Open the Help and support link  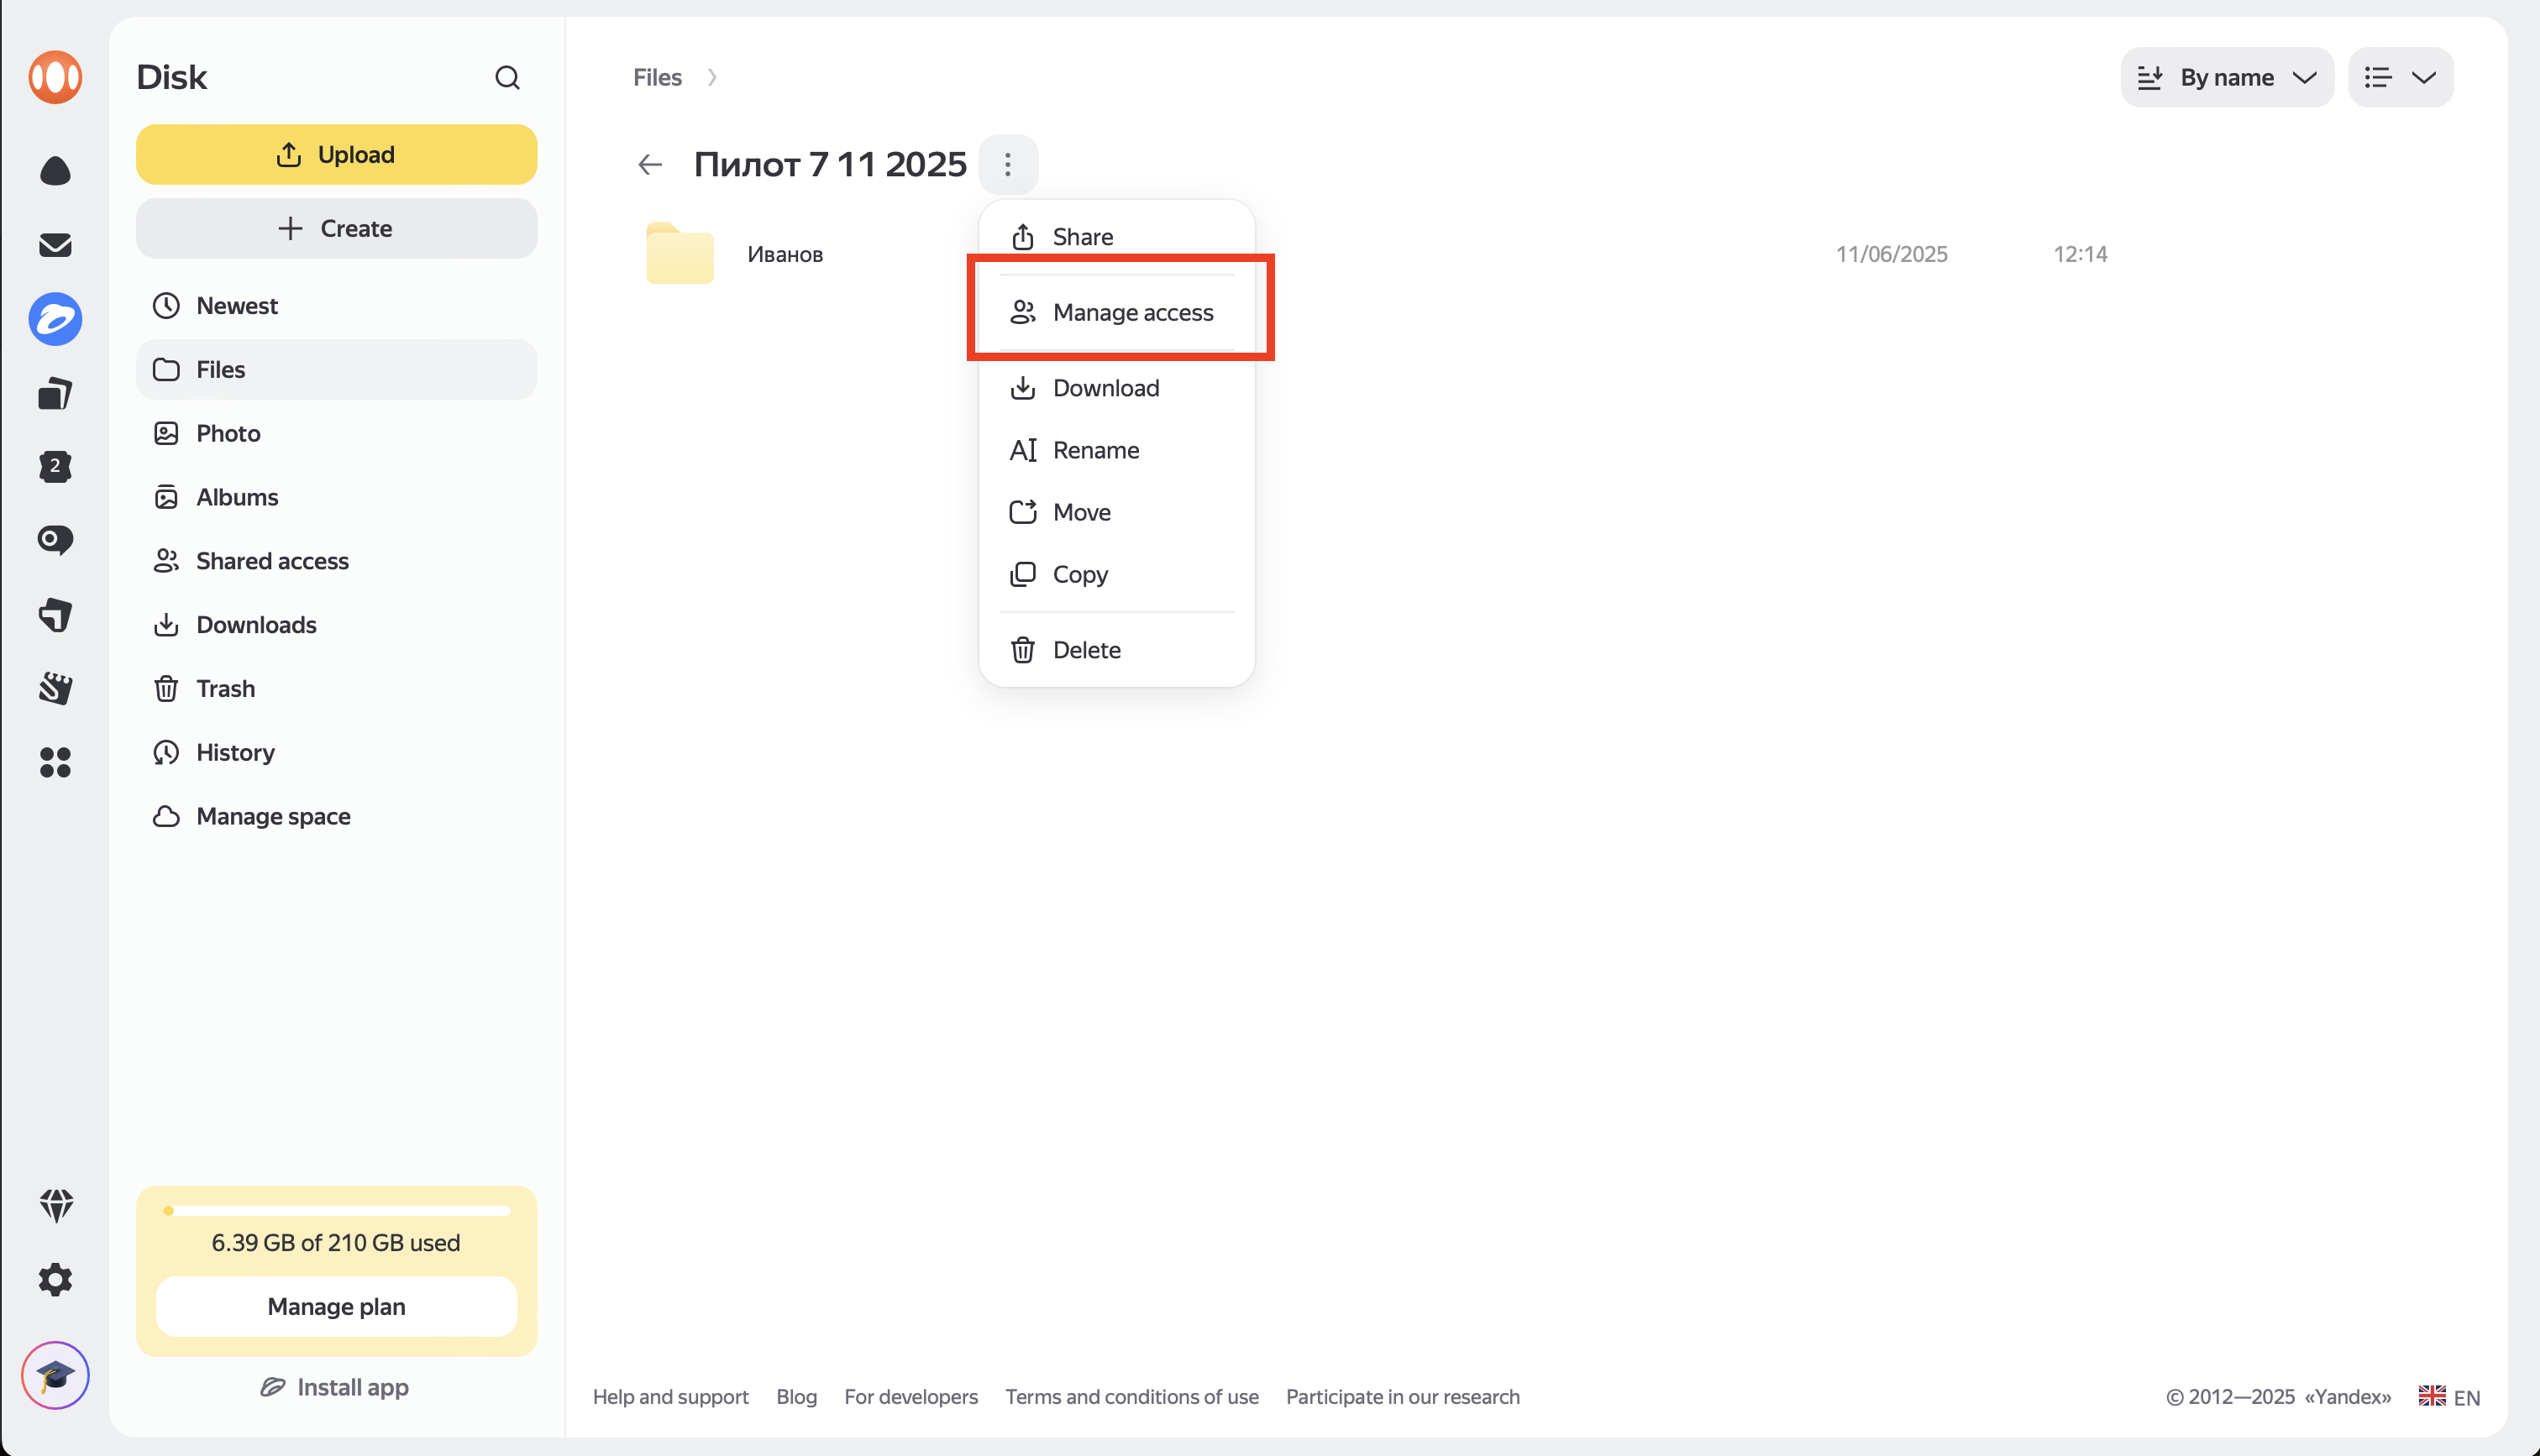pos(670,1397)
